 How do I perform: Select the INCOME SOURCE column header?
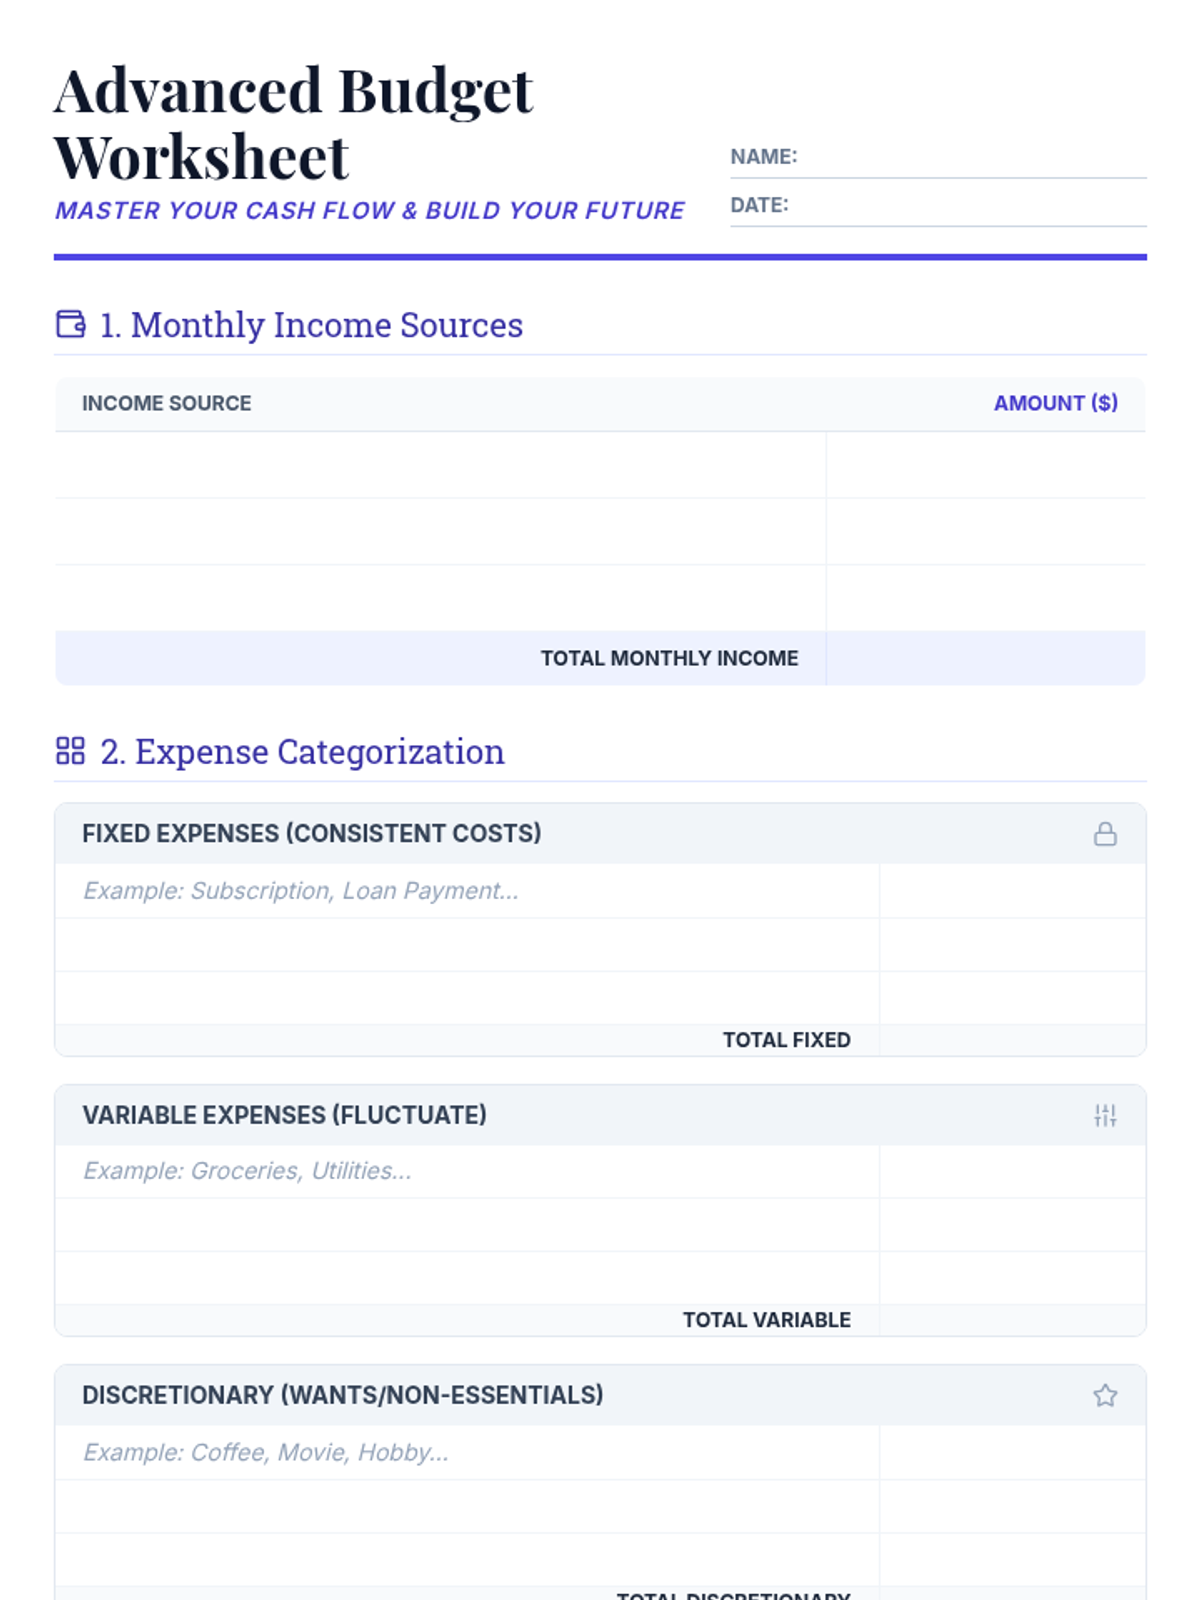tap(166, 403)
